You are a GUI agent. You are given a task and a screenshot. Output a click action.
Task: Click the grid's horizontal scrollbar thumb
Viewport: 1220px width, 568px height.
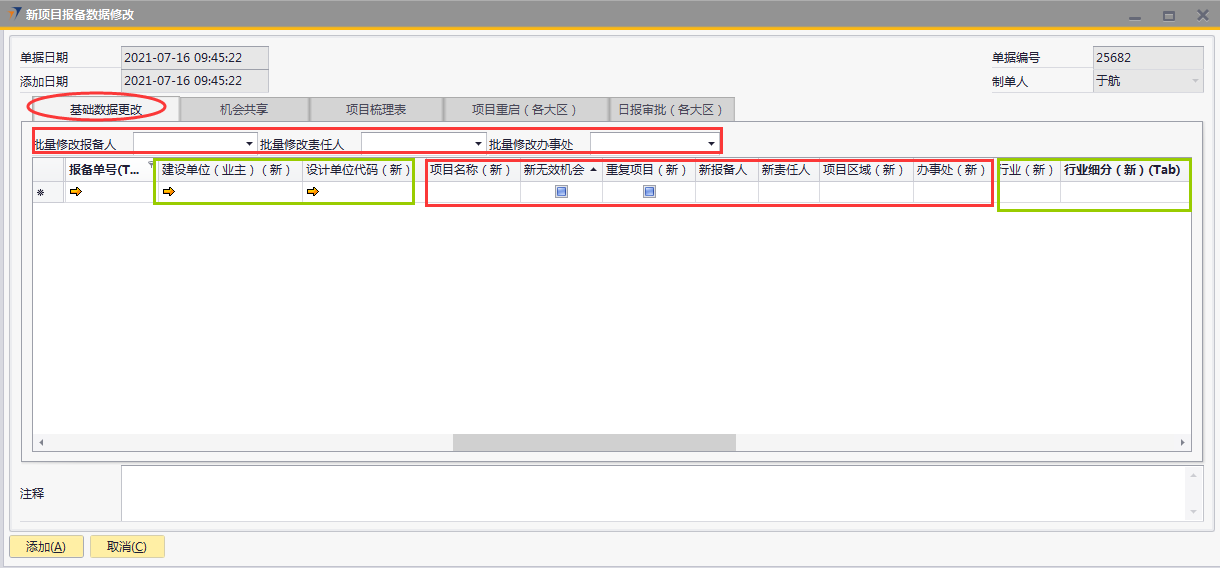click(x=594, y=442)
